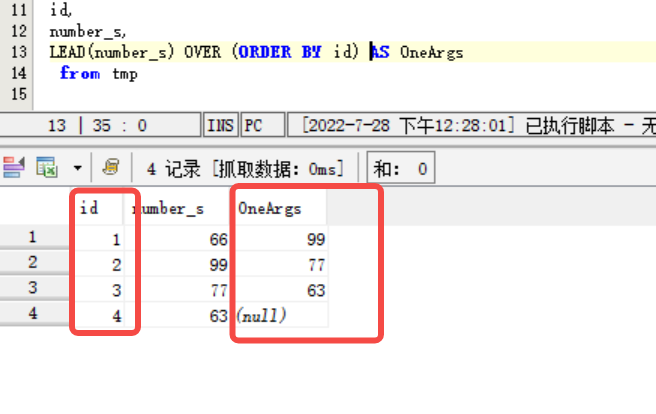Click the PC status bar indicator
This screenshot has width=656, height=414.
click(262, 125)
